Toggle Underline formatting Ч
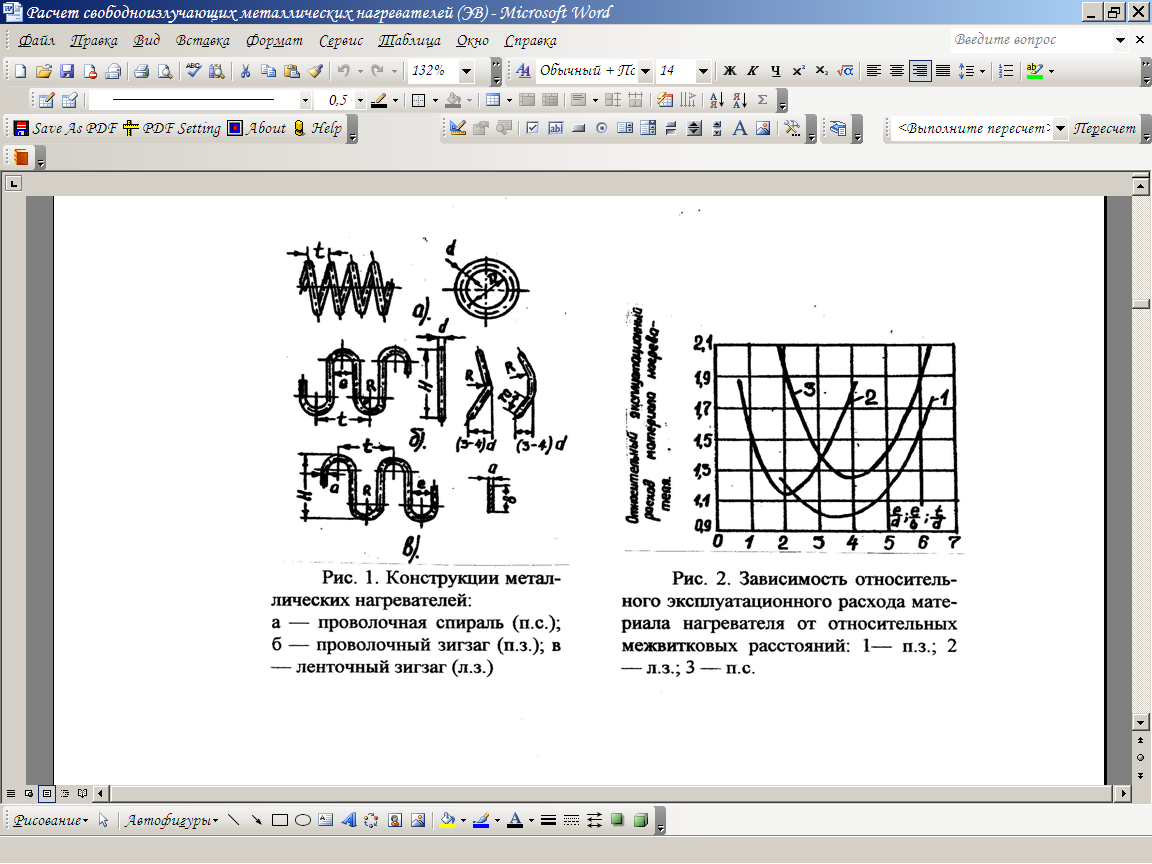1152x864 pixels. click(x=776, y=71)
